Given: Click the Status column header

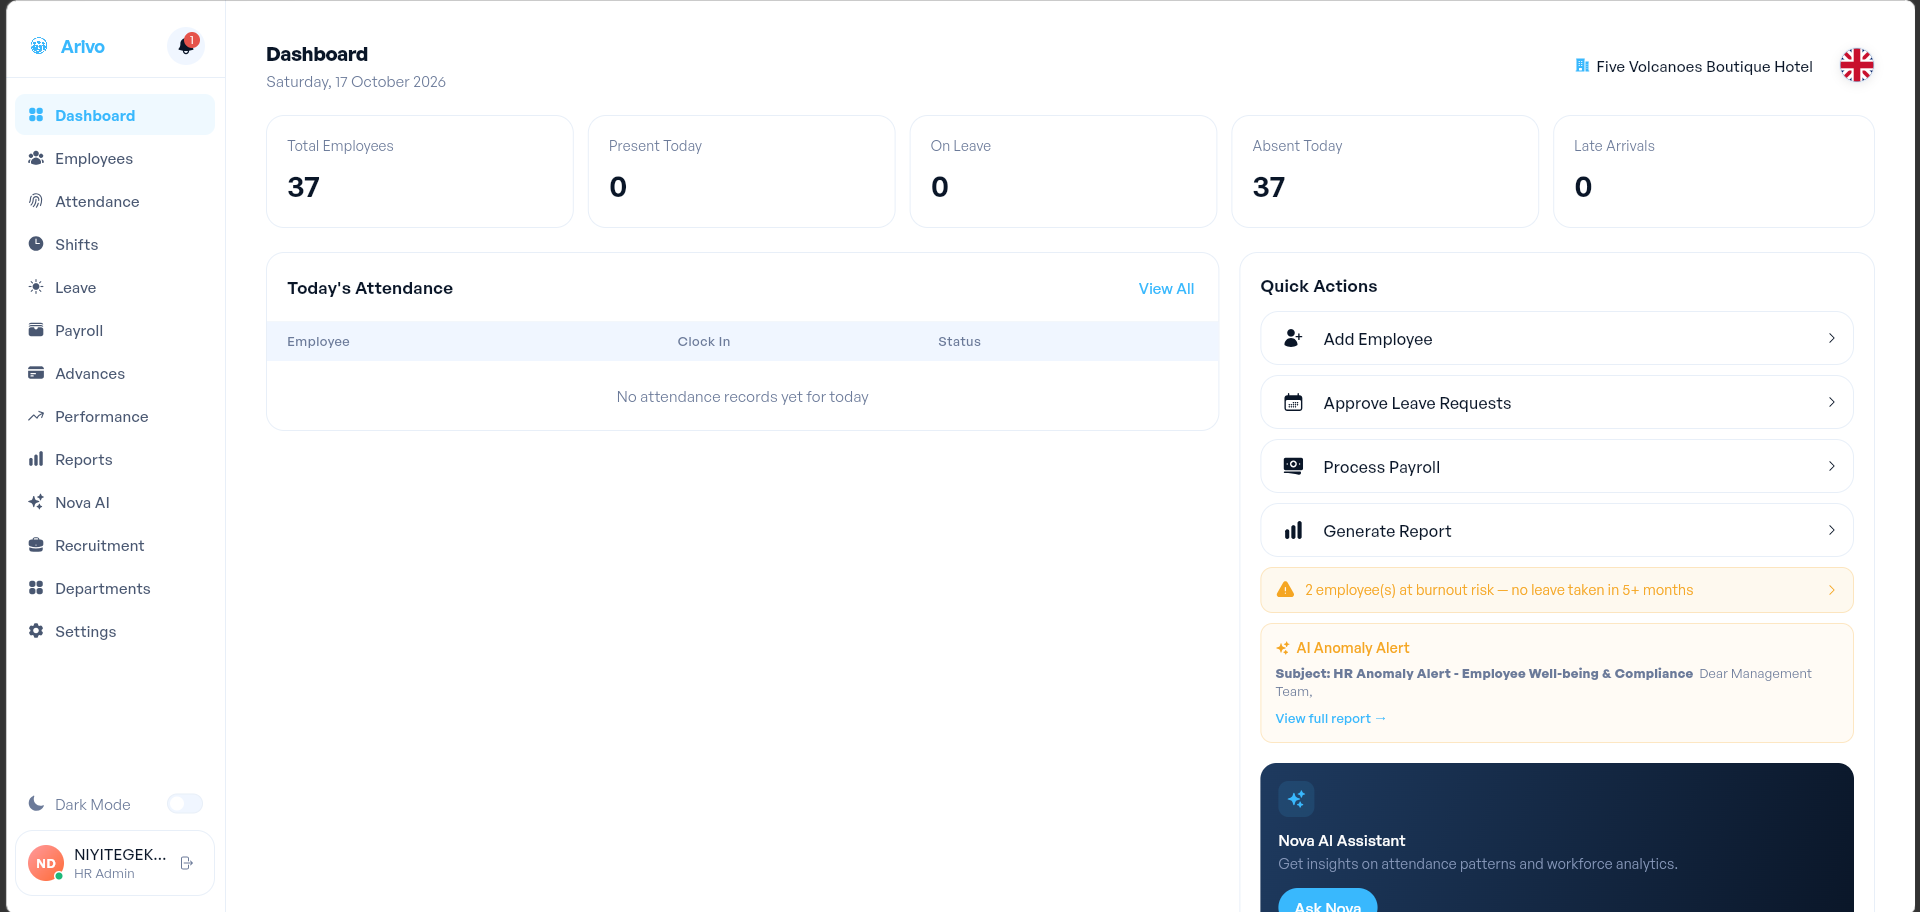Looking at the screenshot, I should click(x=959, y=341).
